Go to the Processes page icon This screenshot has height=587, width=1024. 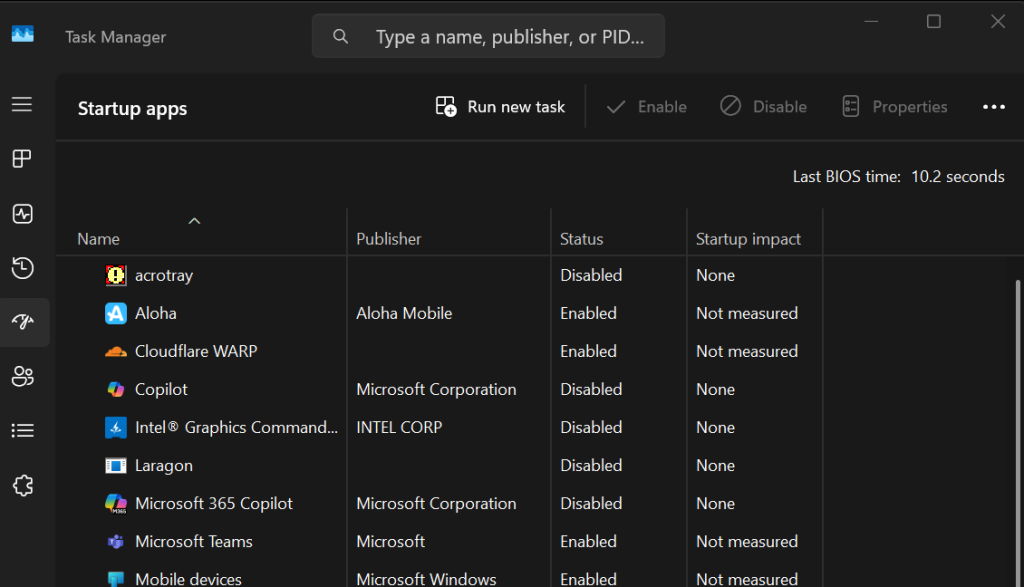point(22,159)
